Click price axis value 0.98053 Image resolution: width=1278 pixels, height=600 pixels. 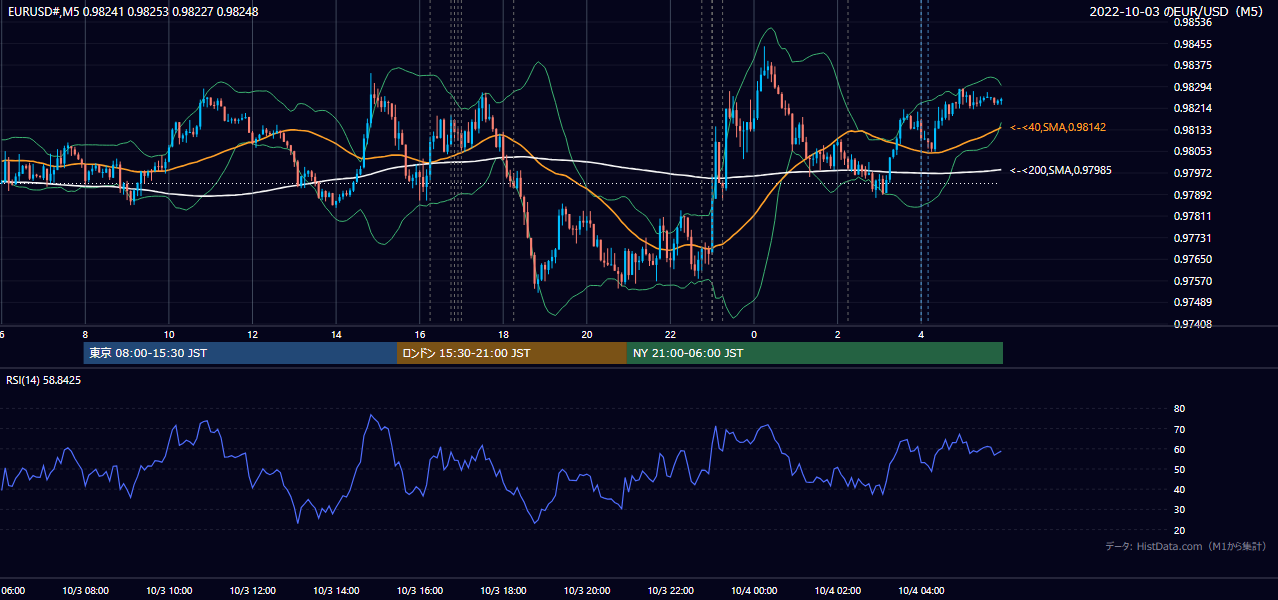tap(1192, 152)
